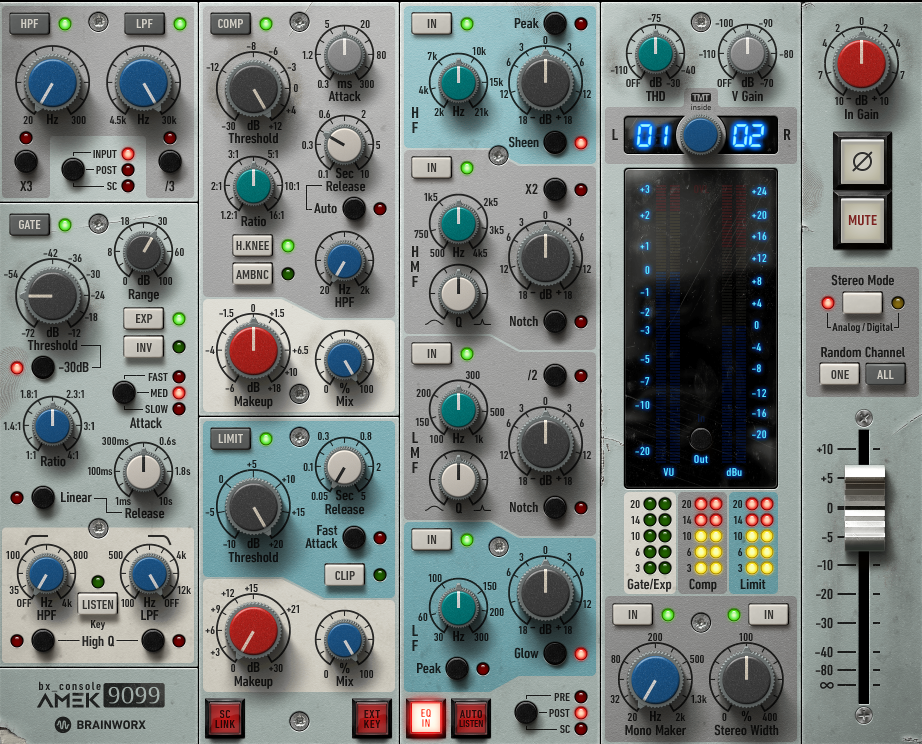Click the left key filter High Q button

(x=43, y=640)
